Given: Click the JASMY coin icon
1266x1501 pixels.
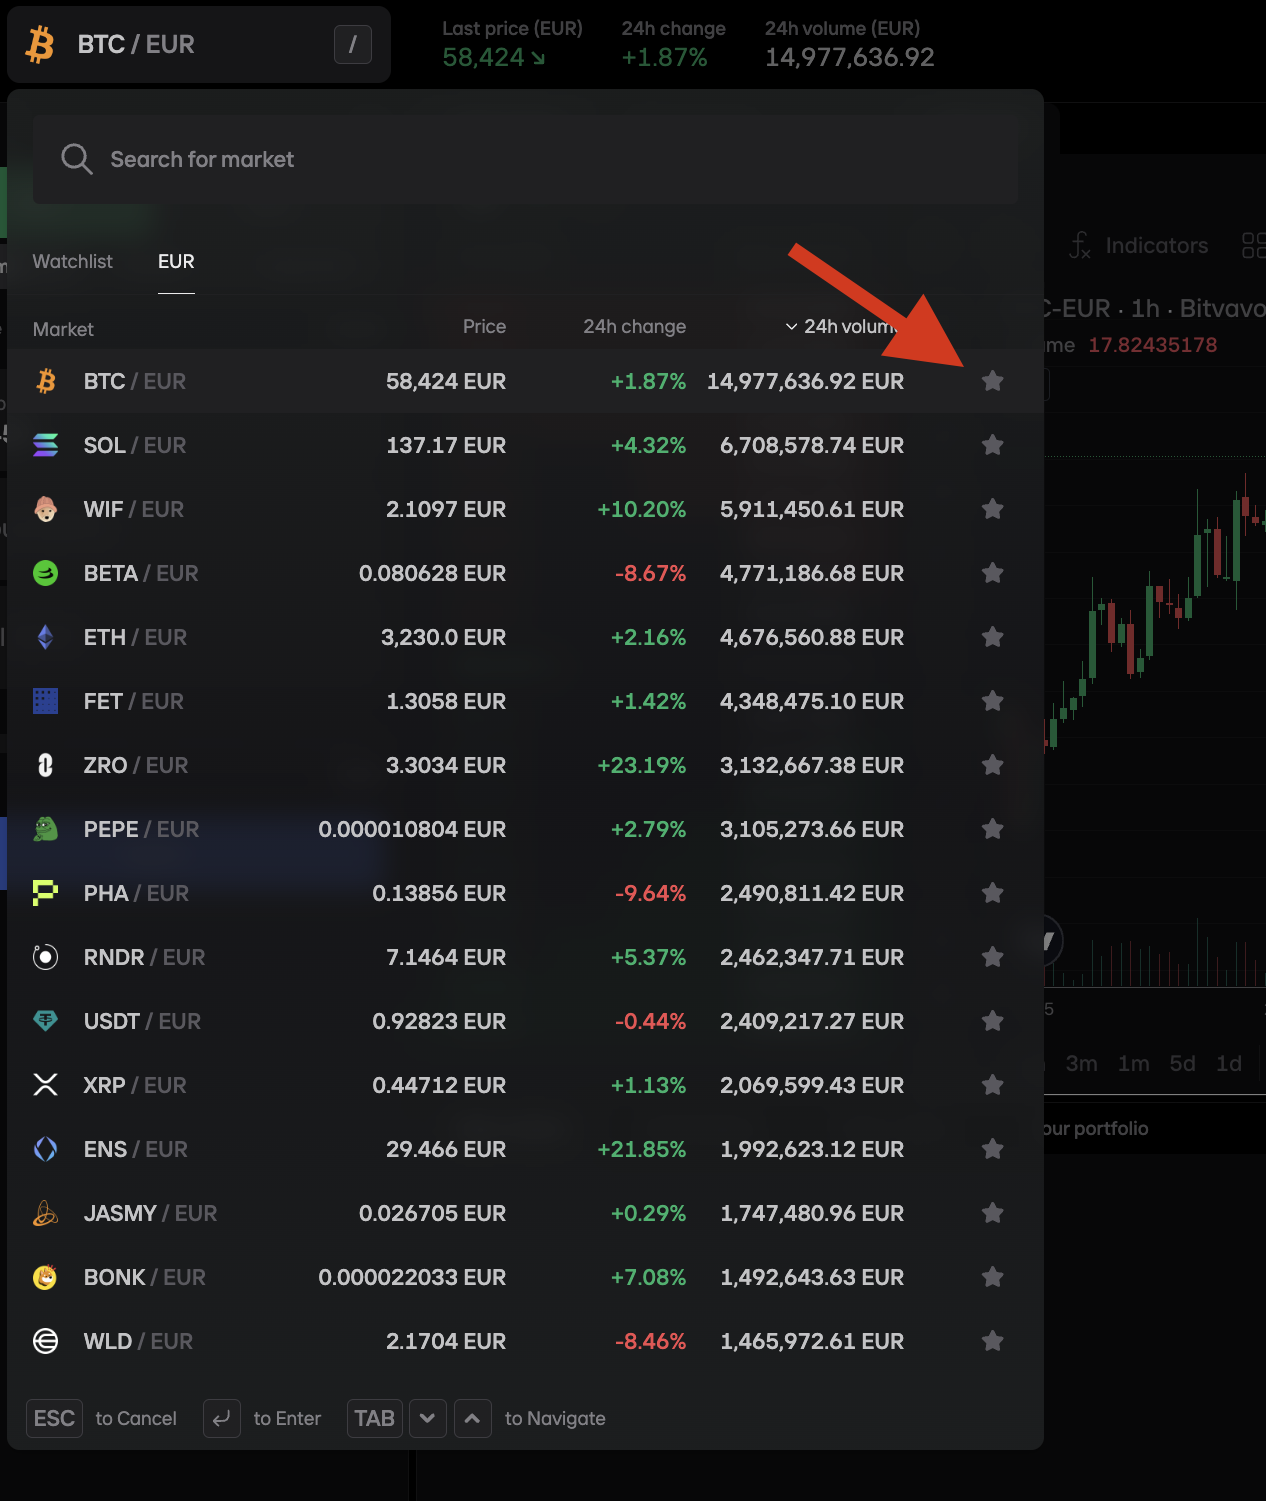Looking at the screenshot, I should pos(46,1213).
